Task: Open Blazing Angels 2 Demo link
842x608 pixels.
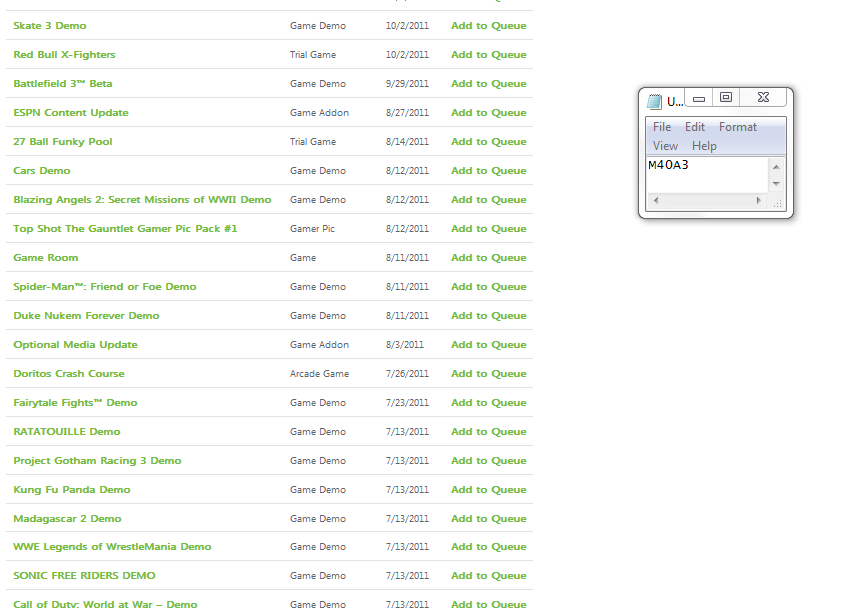Action: pyautogui.click(x=142, y=200)
